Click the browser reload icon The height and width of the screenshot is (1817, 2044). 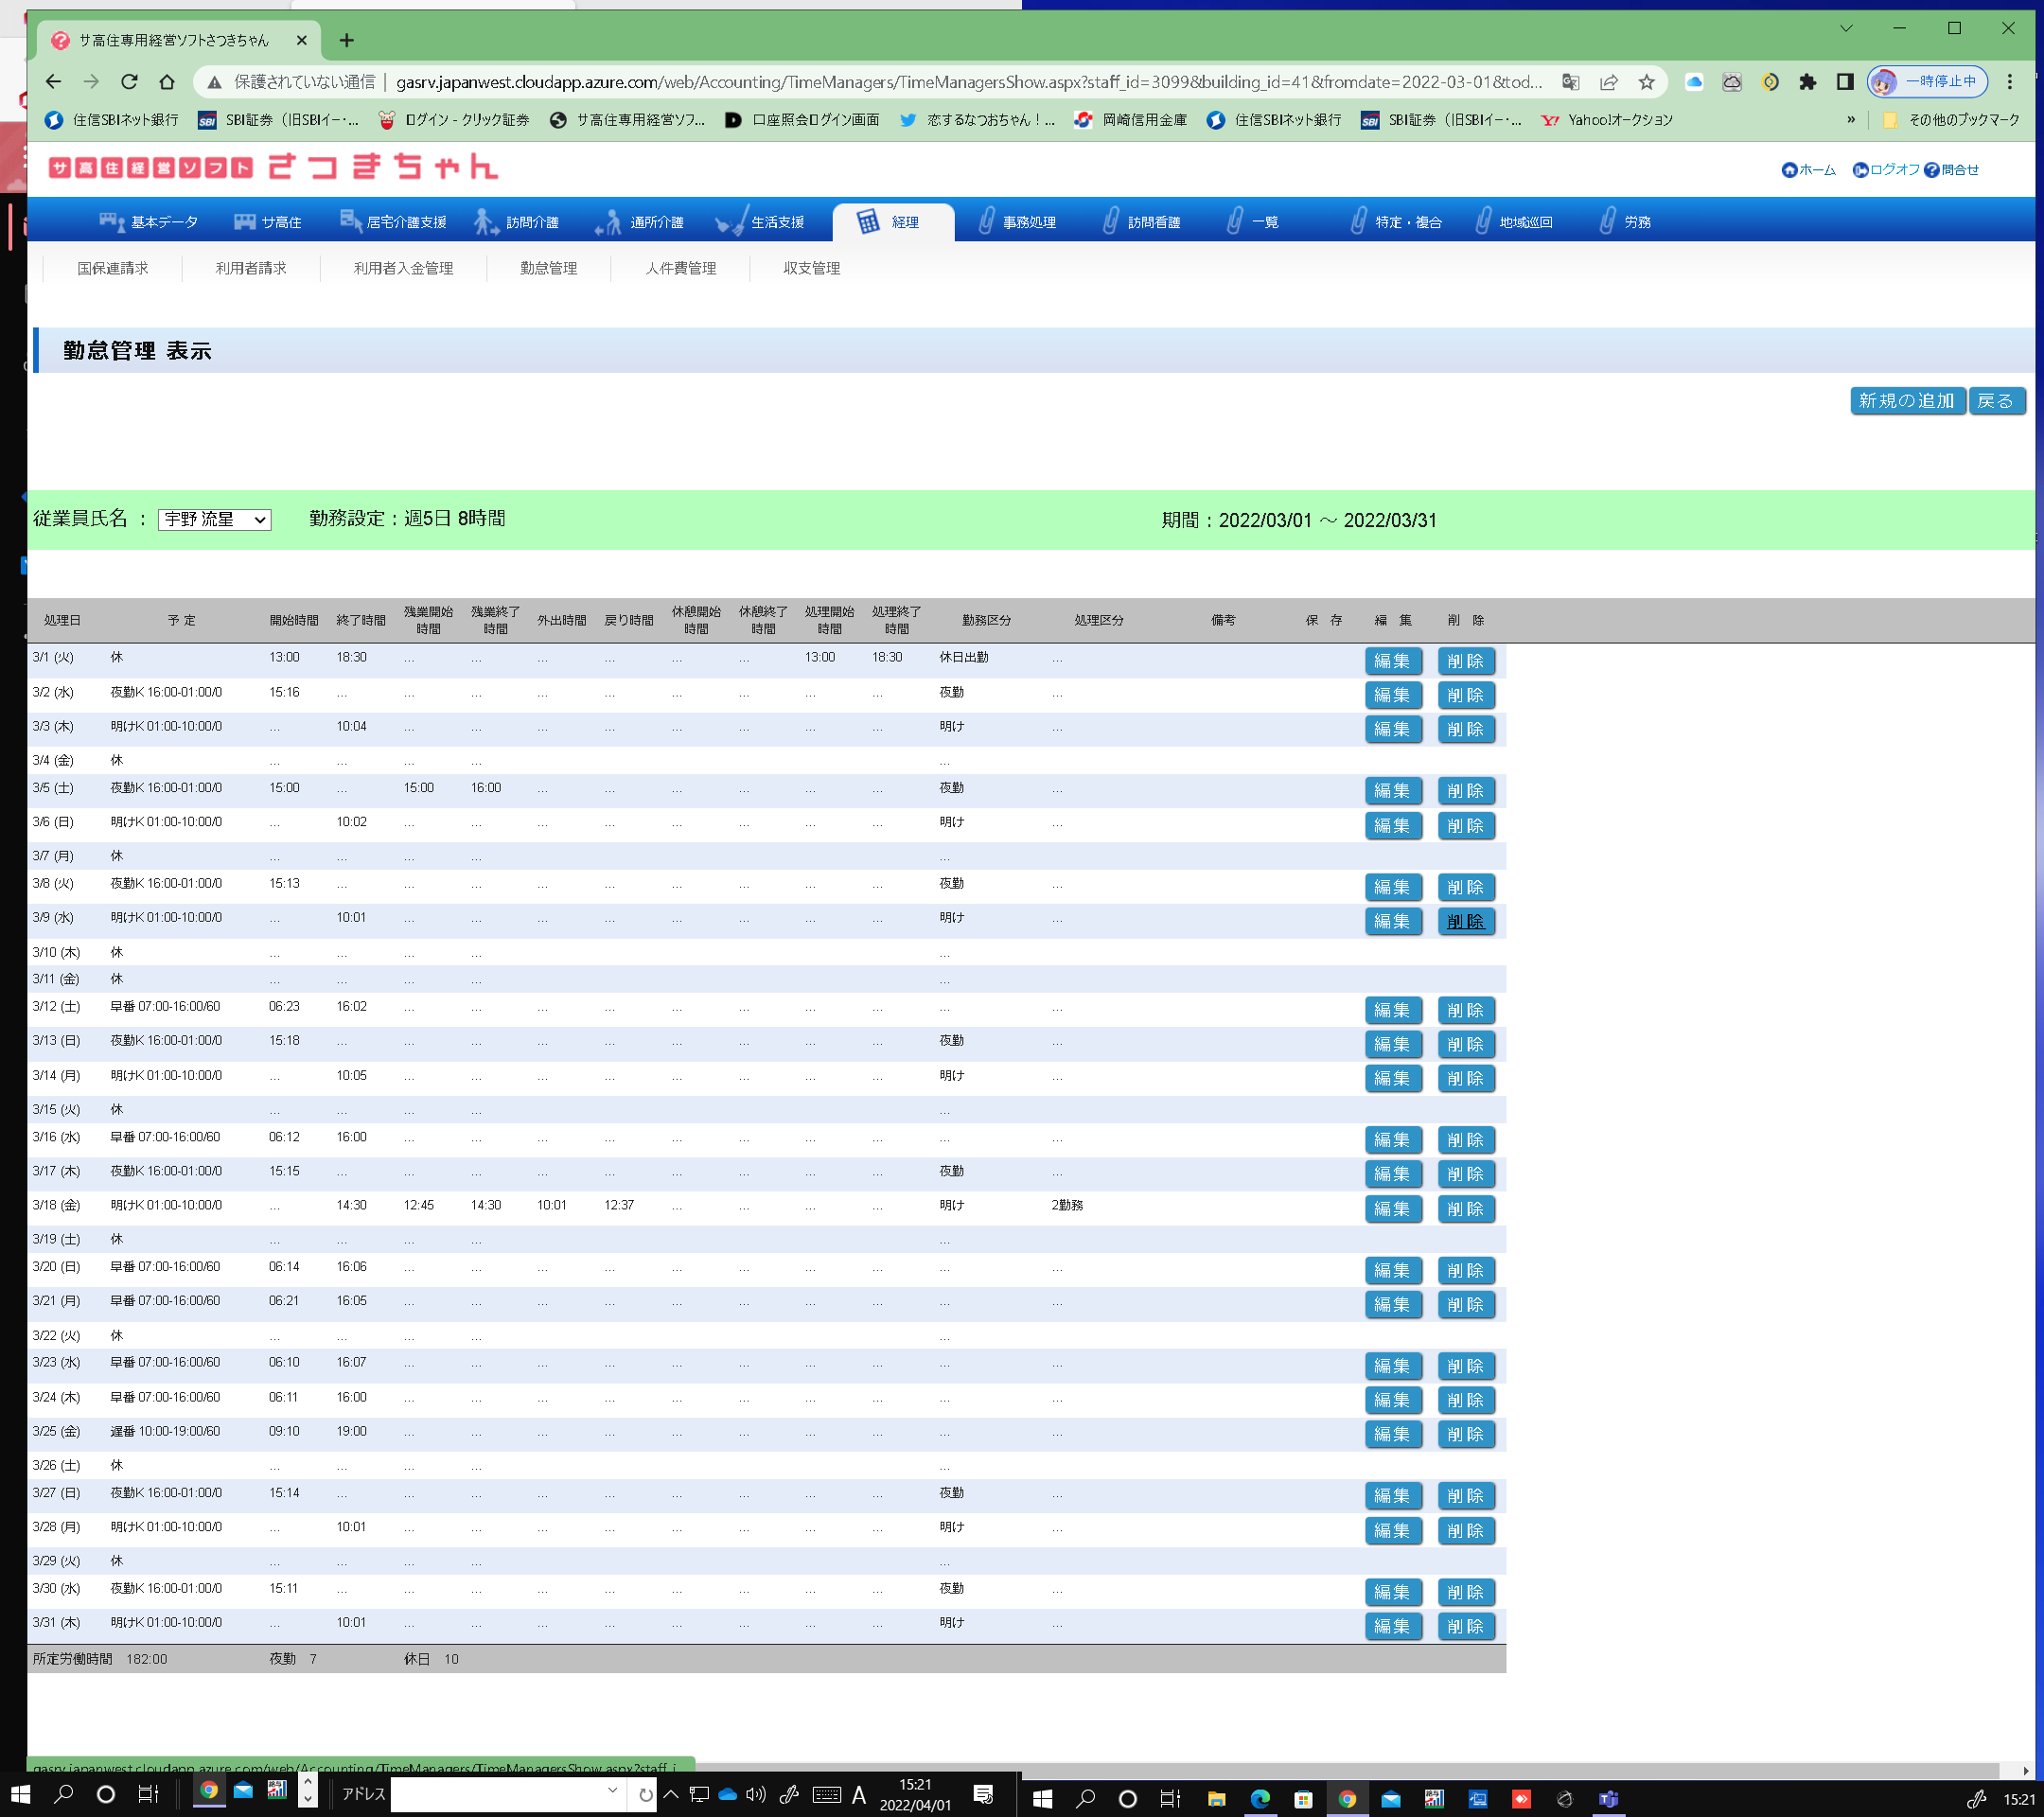point(129,82)
